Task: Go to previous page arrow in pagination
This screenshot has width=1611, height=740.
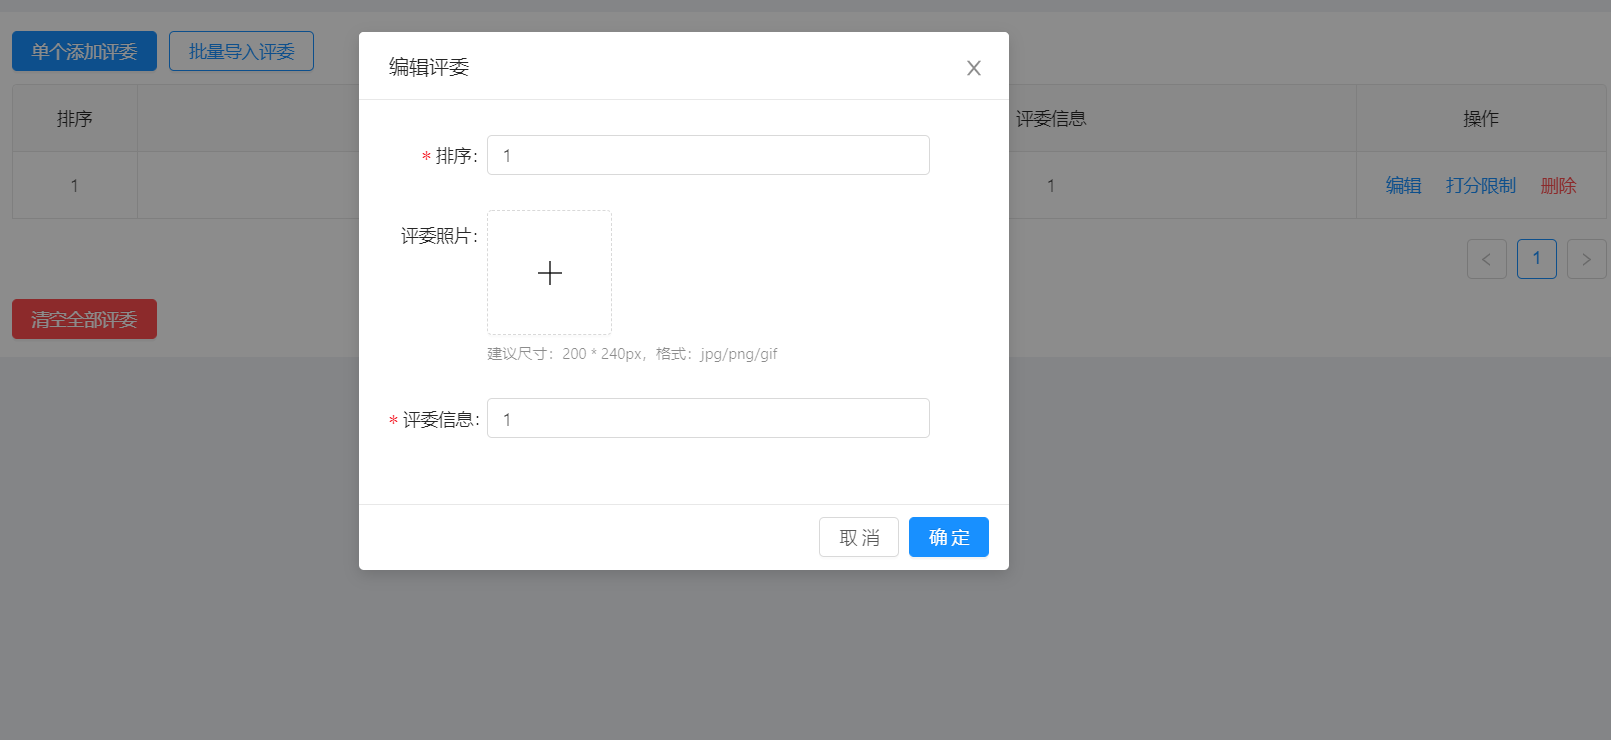Action: point(1487,259)
